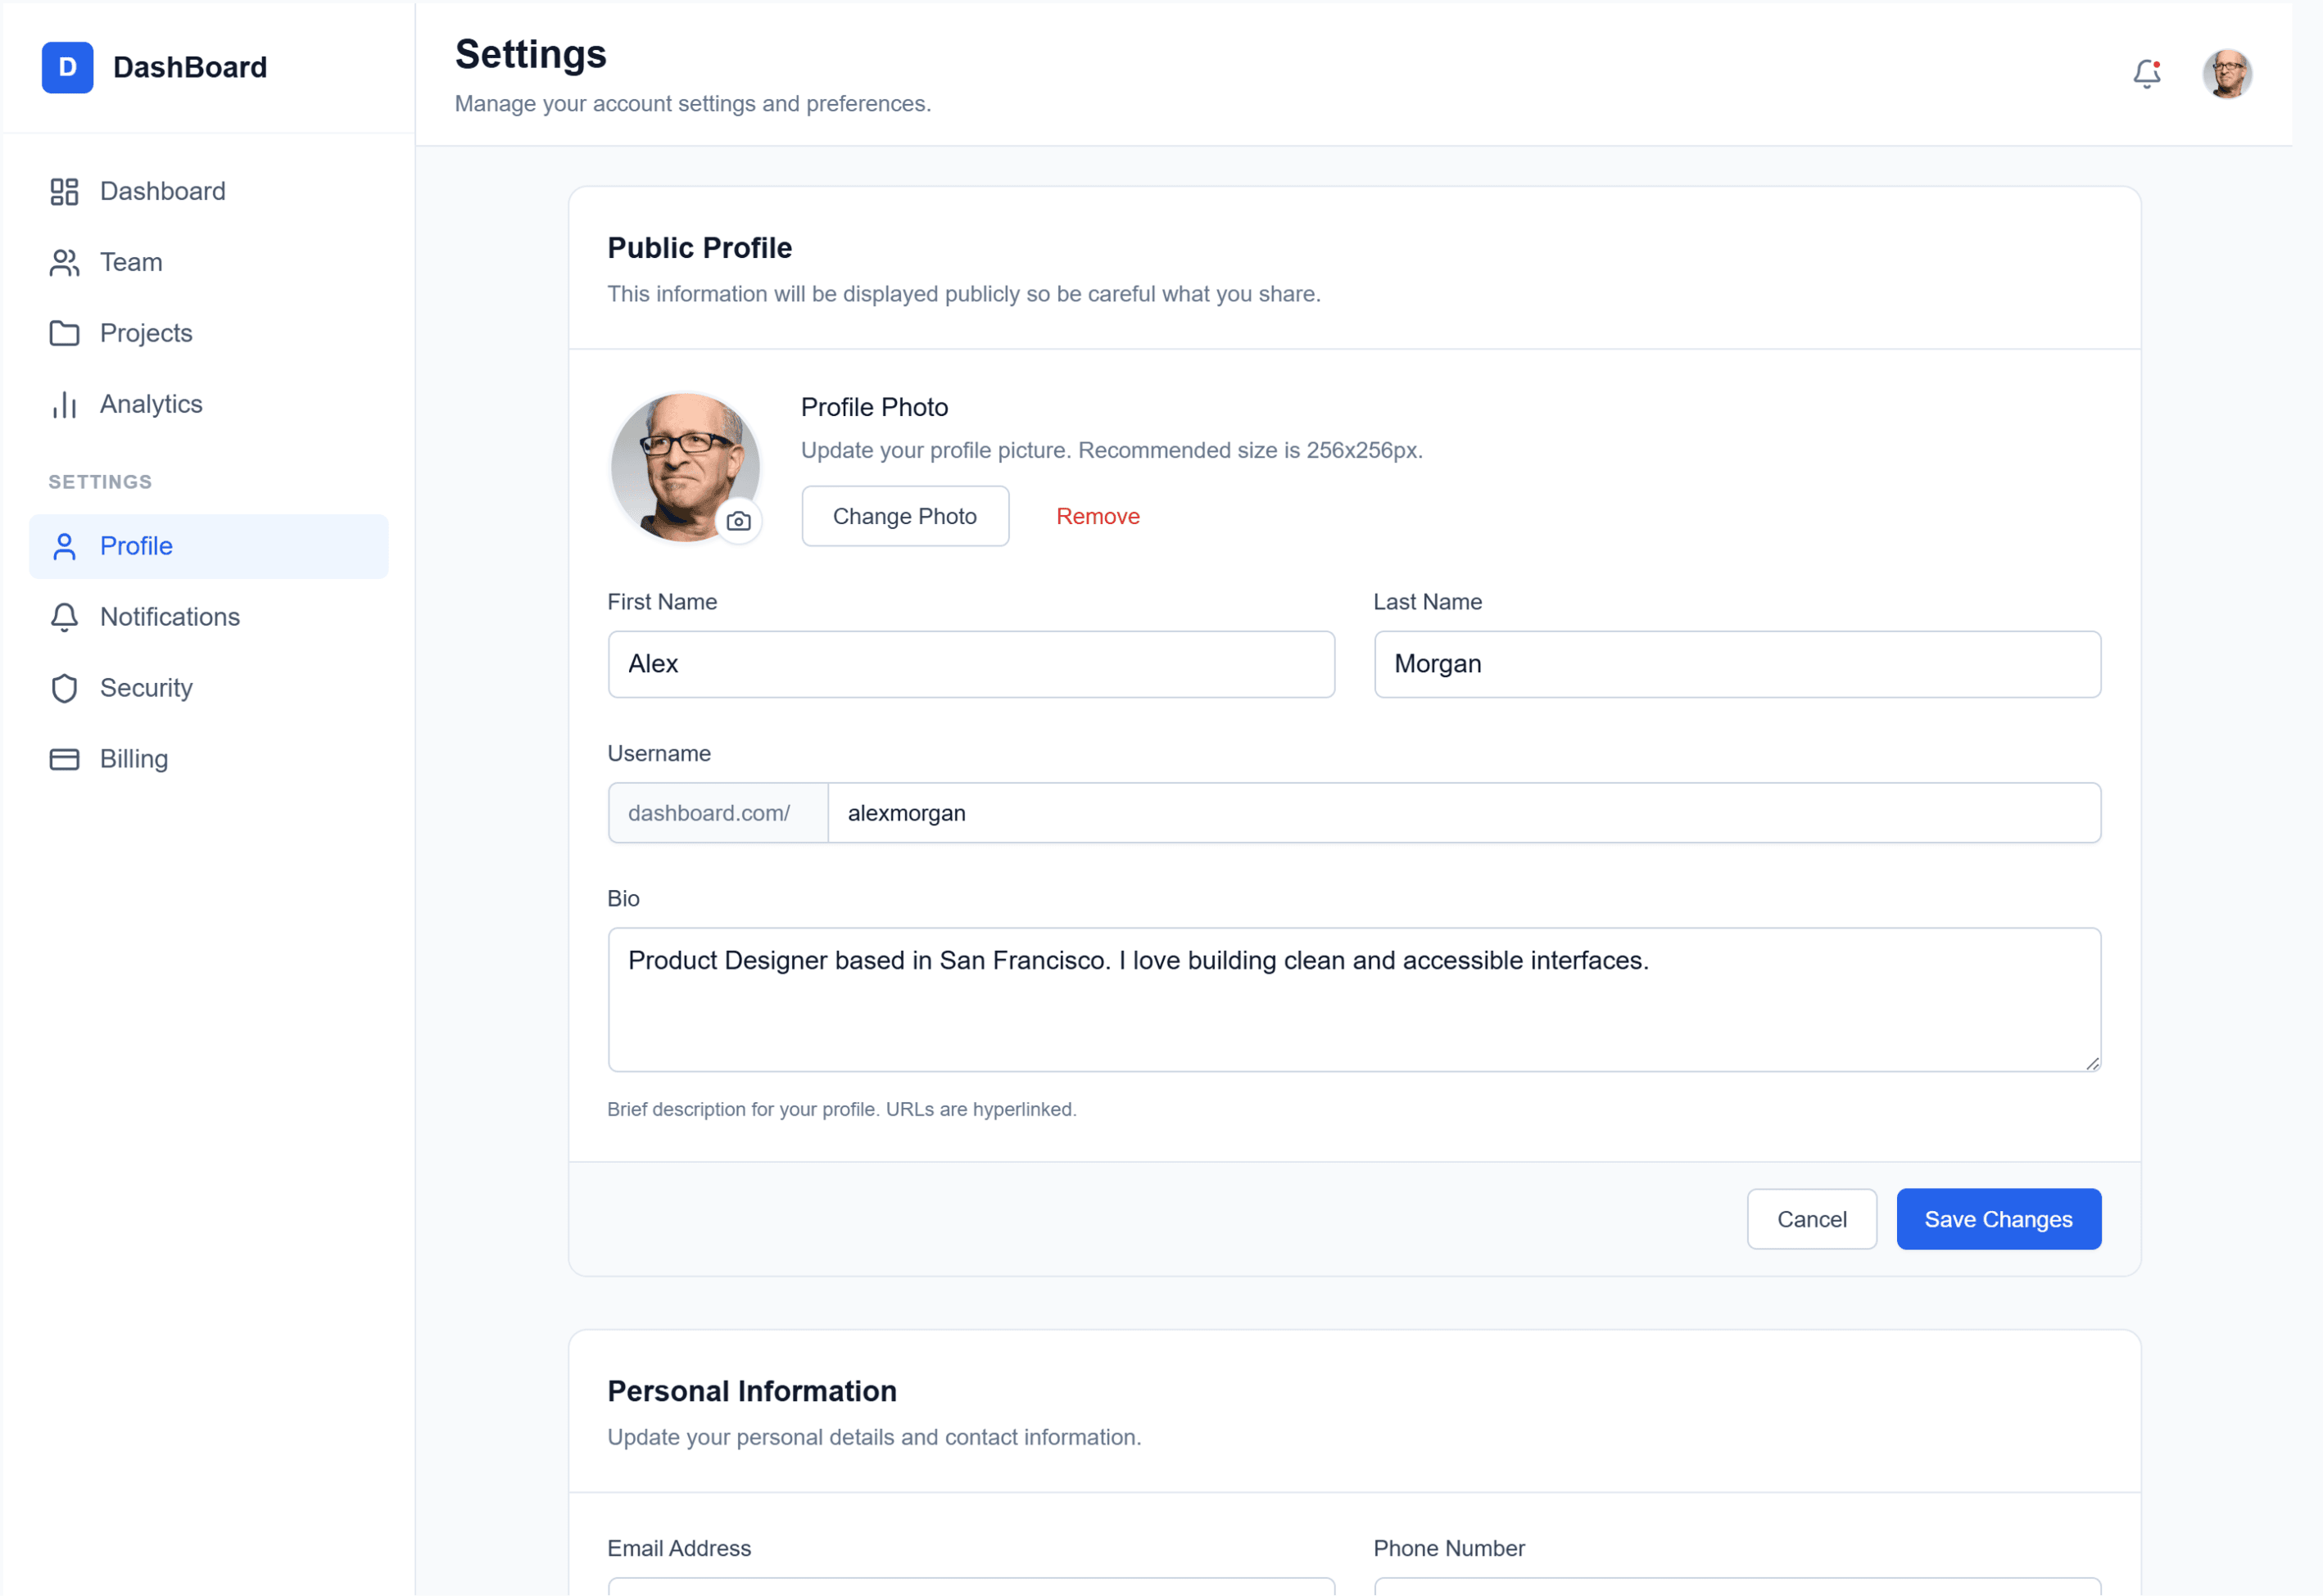Open the notification bell in the top bar

point(2146,73)
